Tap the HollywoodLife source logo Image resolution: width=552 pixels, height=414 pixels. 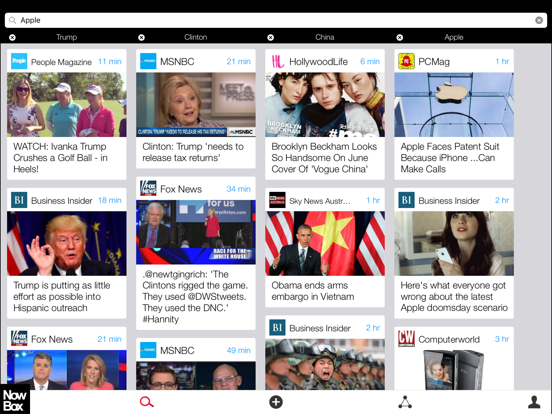tap(277, 61)
